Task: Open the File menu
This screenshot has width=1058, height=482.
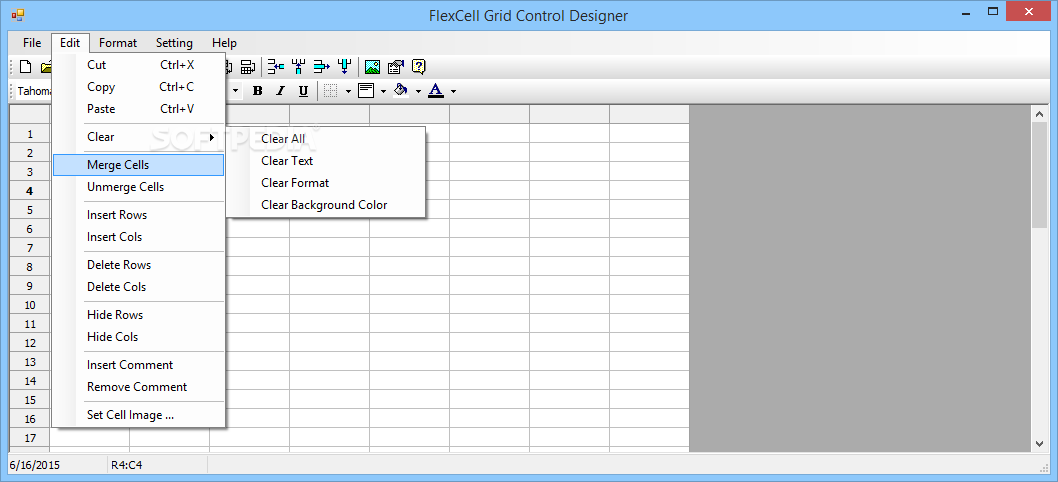Action: (x=32, y=43)
